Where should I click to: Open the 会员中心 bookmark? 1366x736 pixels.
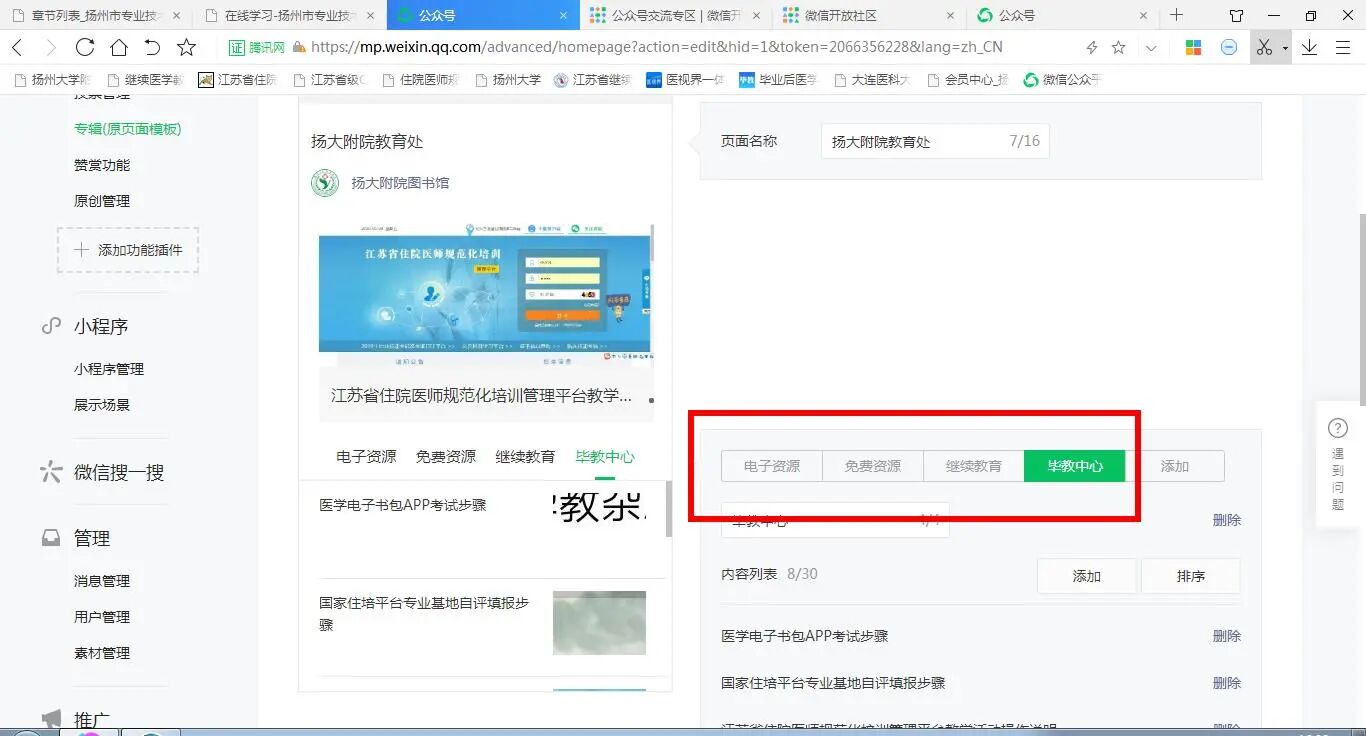click(968, 80)
